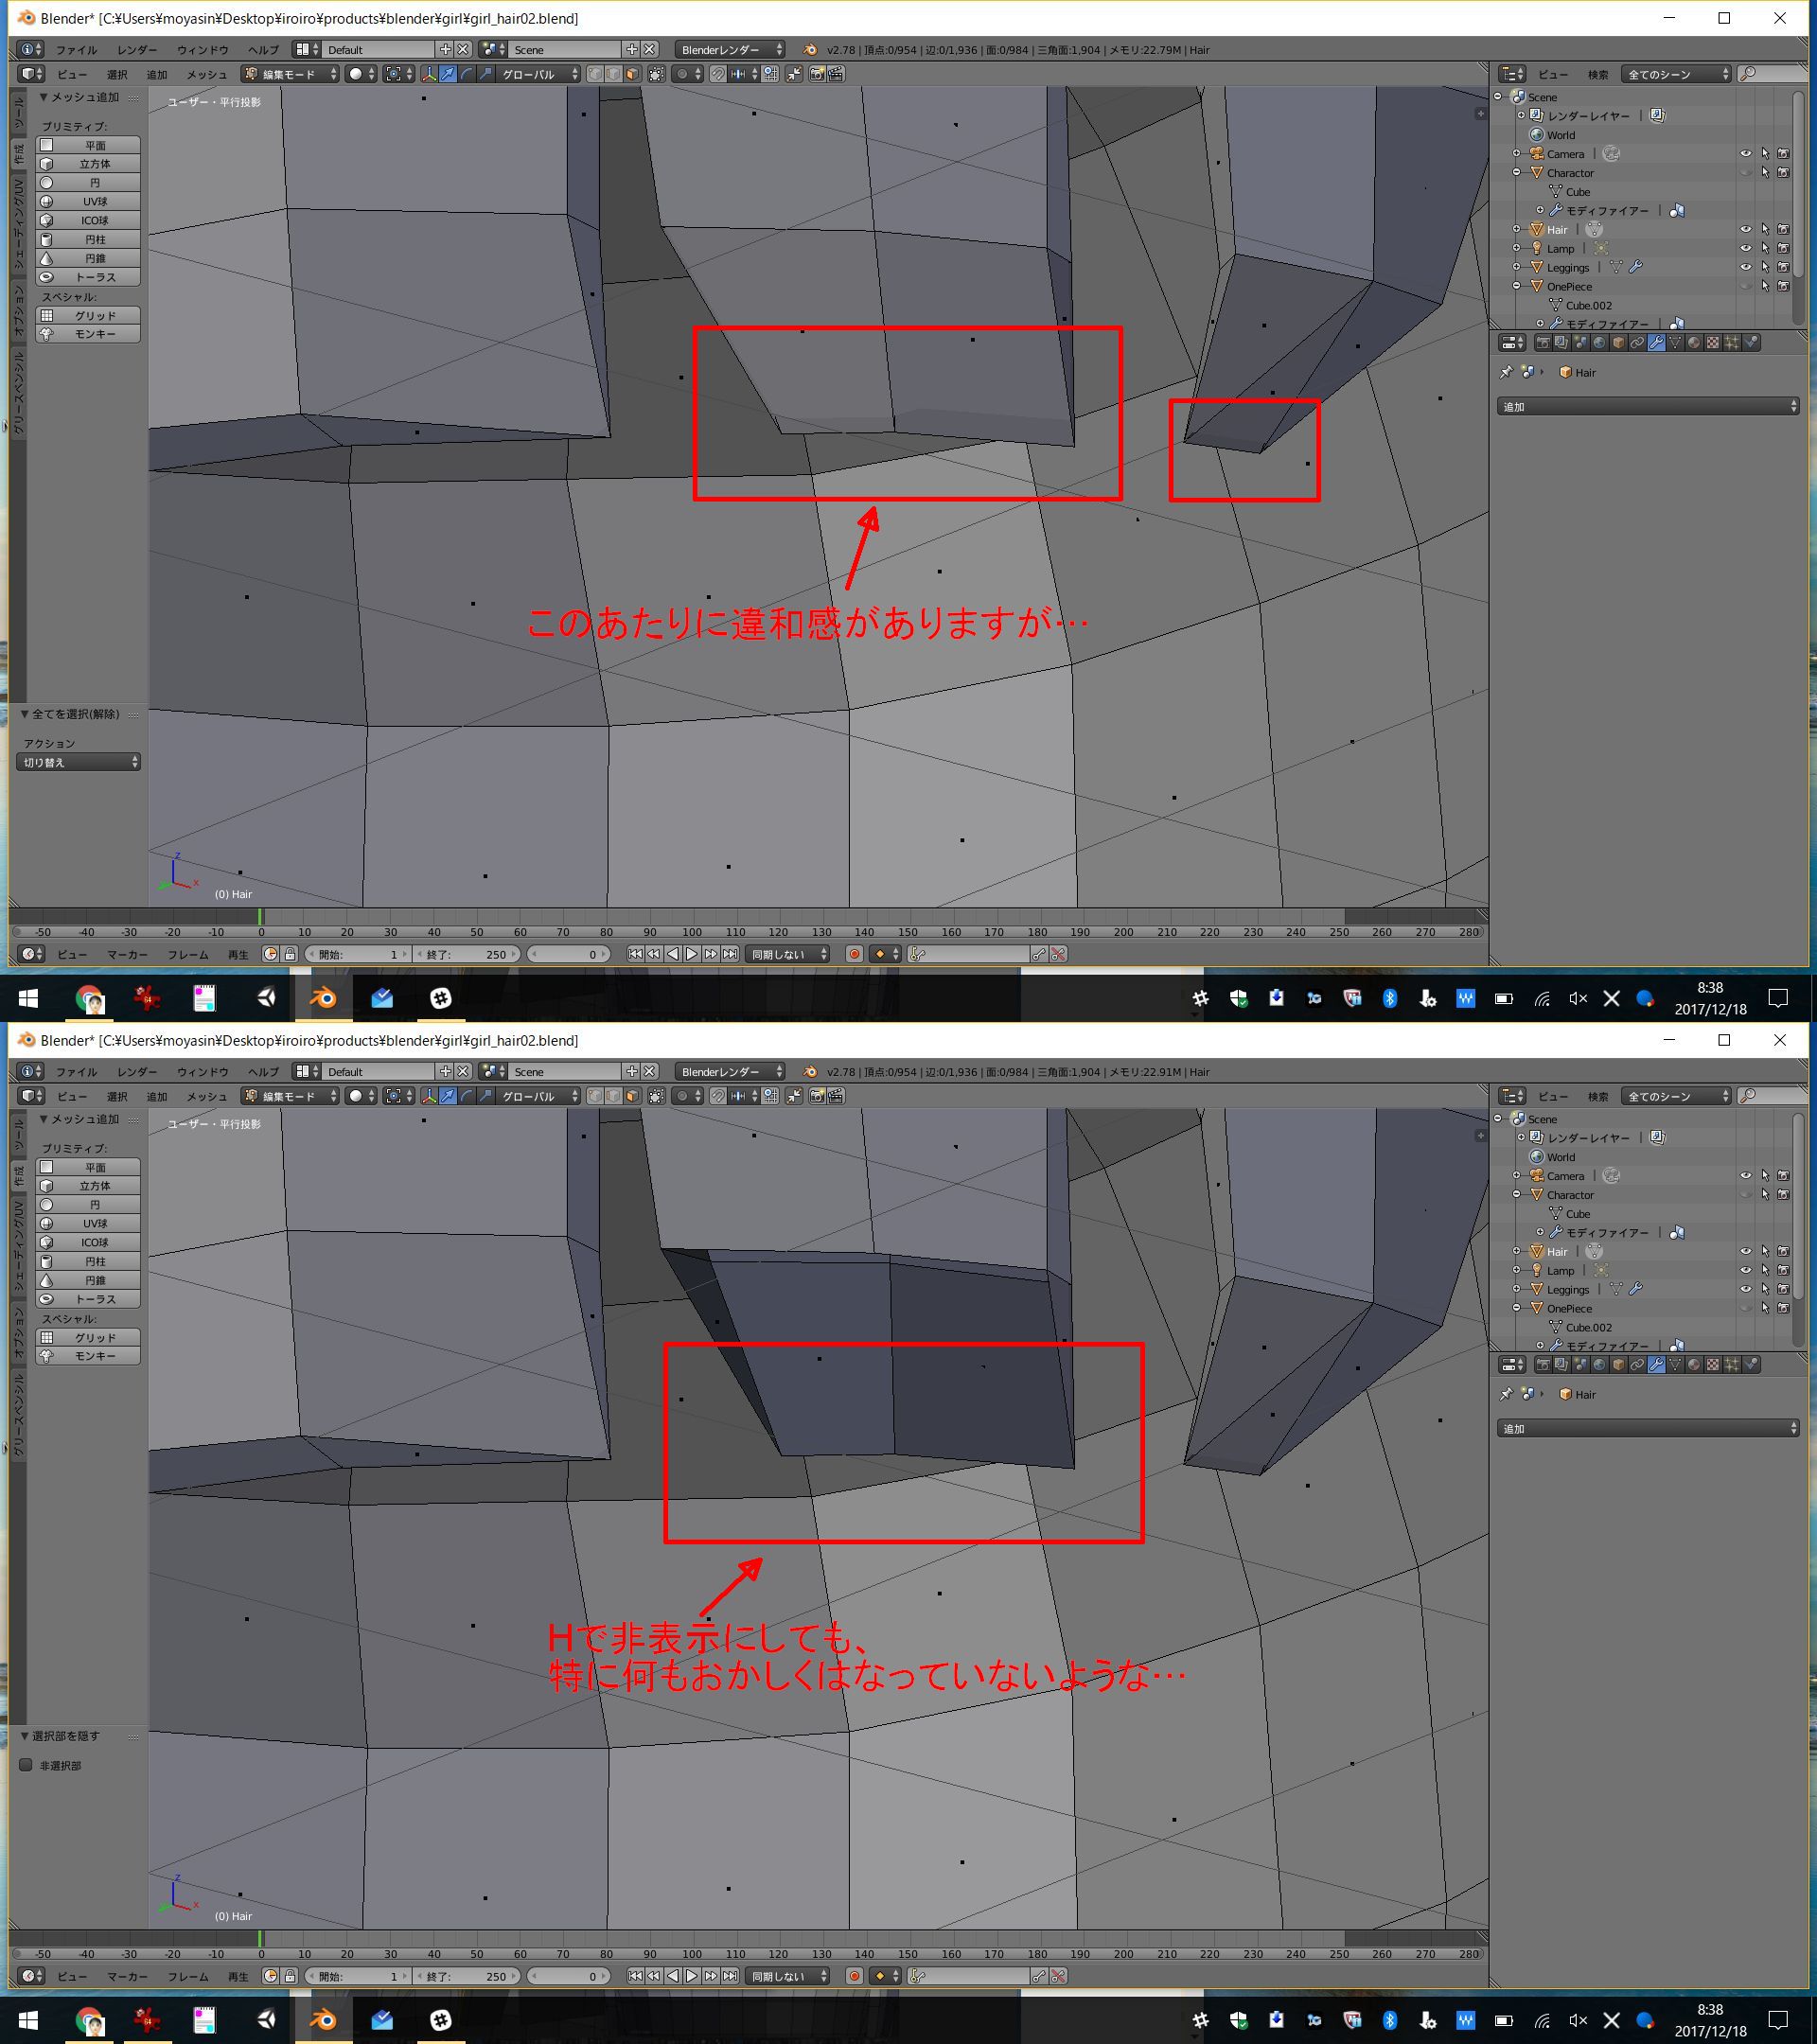This screenshot has width=1817, height=2044.
Task: Toggle limit selection to visible, top window header
Action: click(656, 74)
